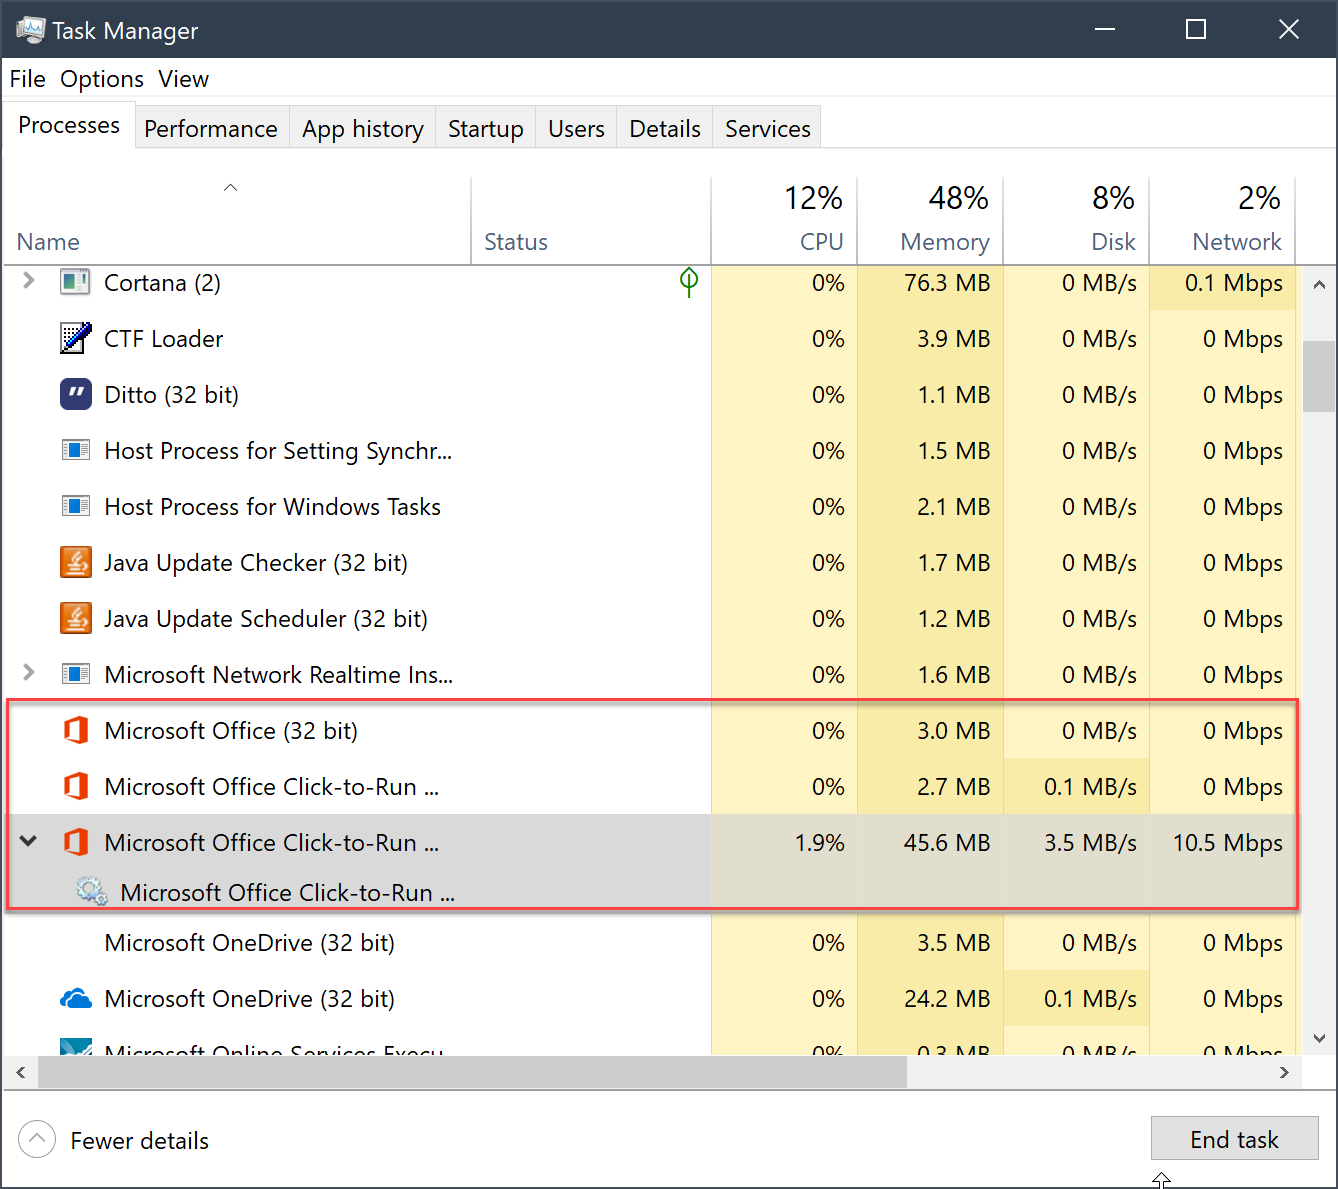Sort by Network column header

tap(1222, 221)
